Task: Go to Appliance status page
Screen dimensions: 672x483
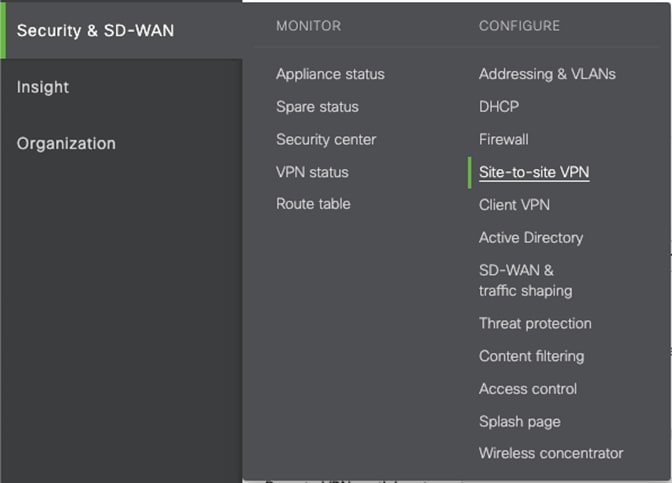Action: coord(330,74)
